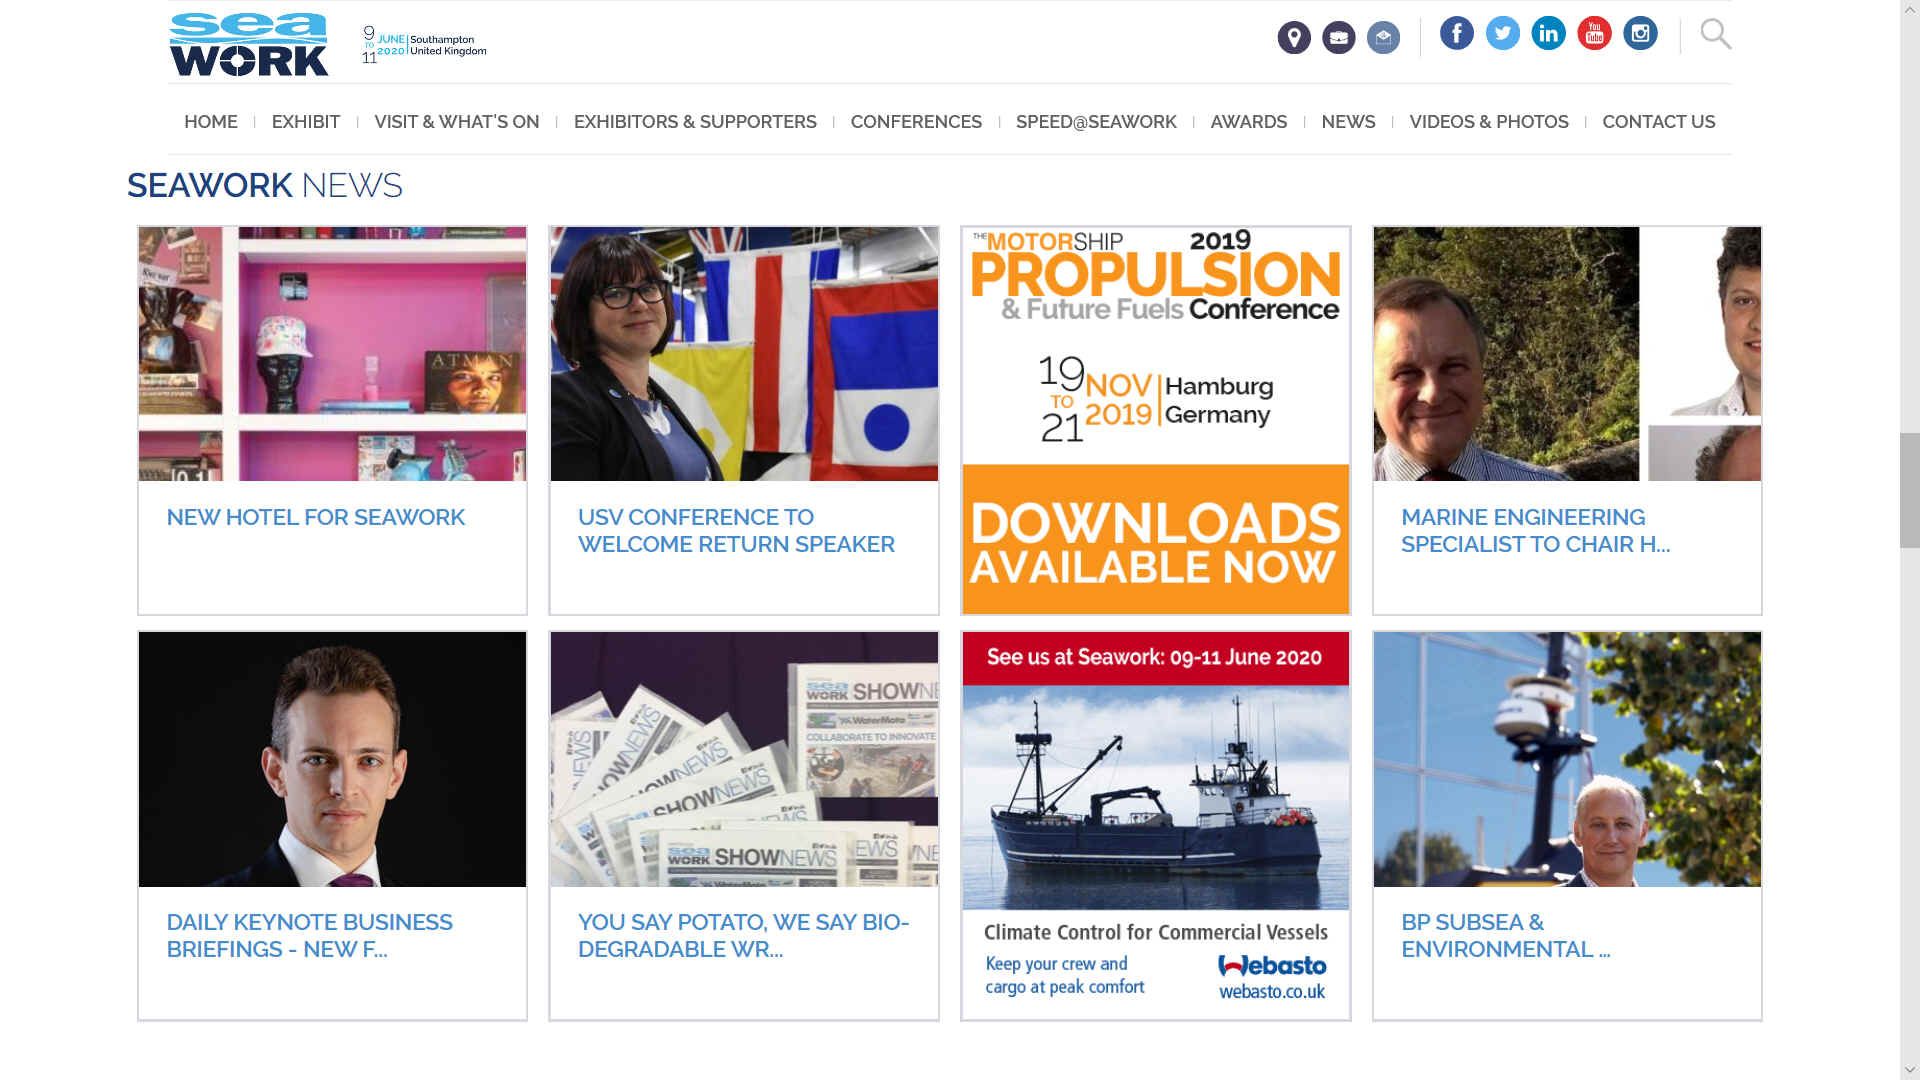Image resolution: width=1920 pixels, height=1080 pixels.
Task: Open the Facebook page icon
Action: pyautogui.click(x=1457, y=33)
